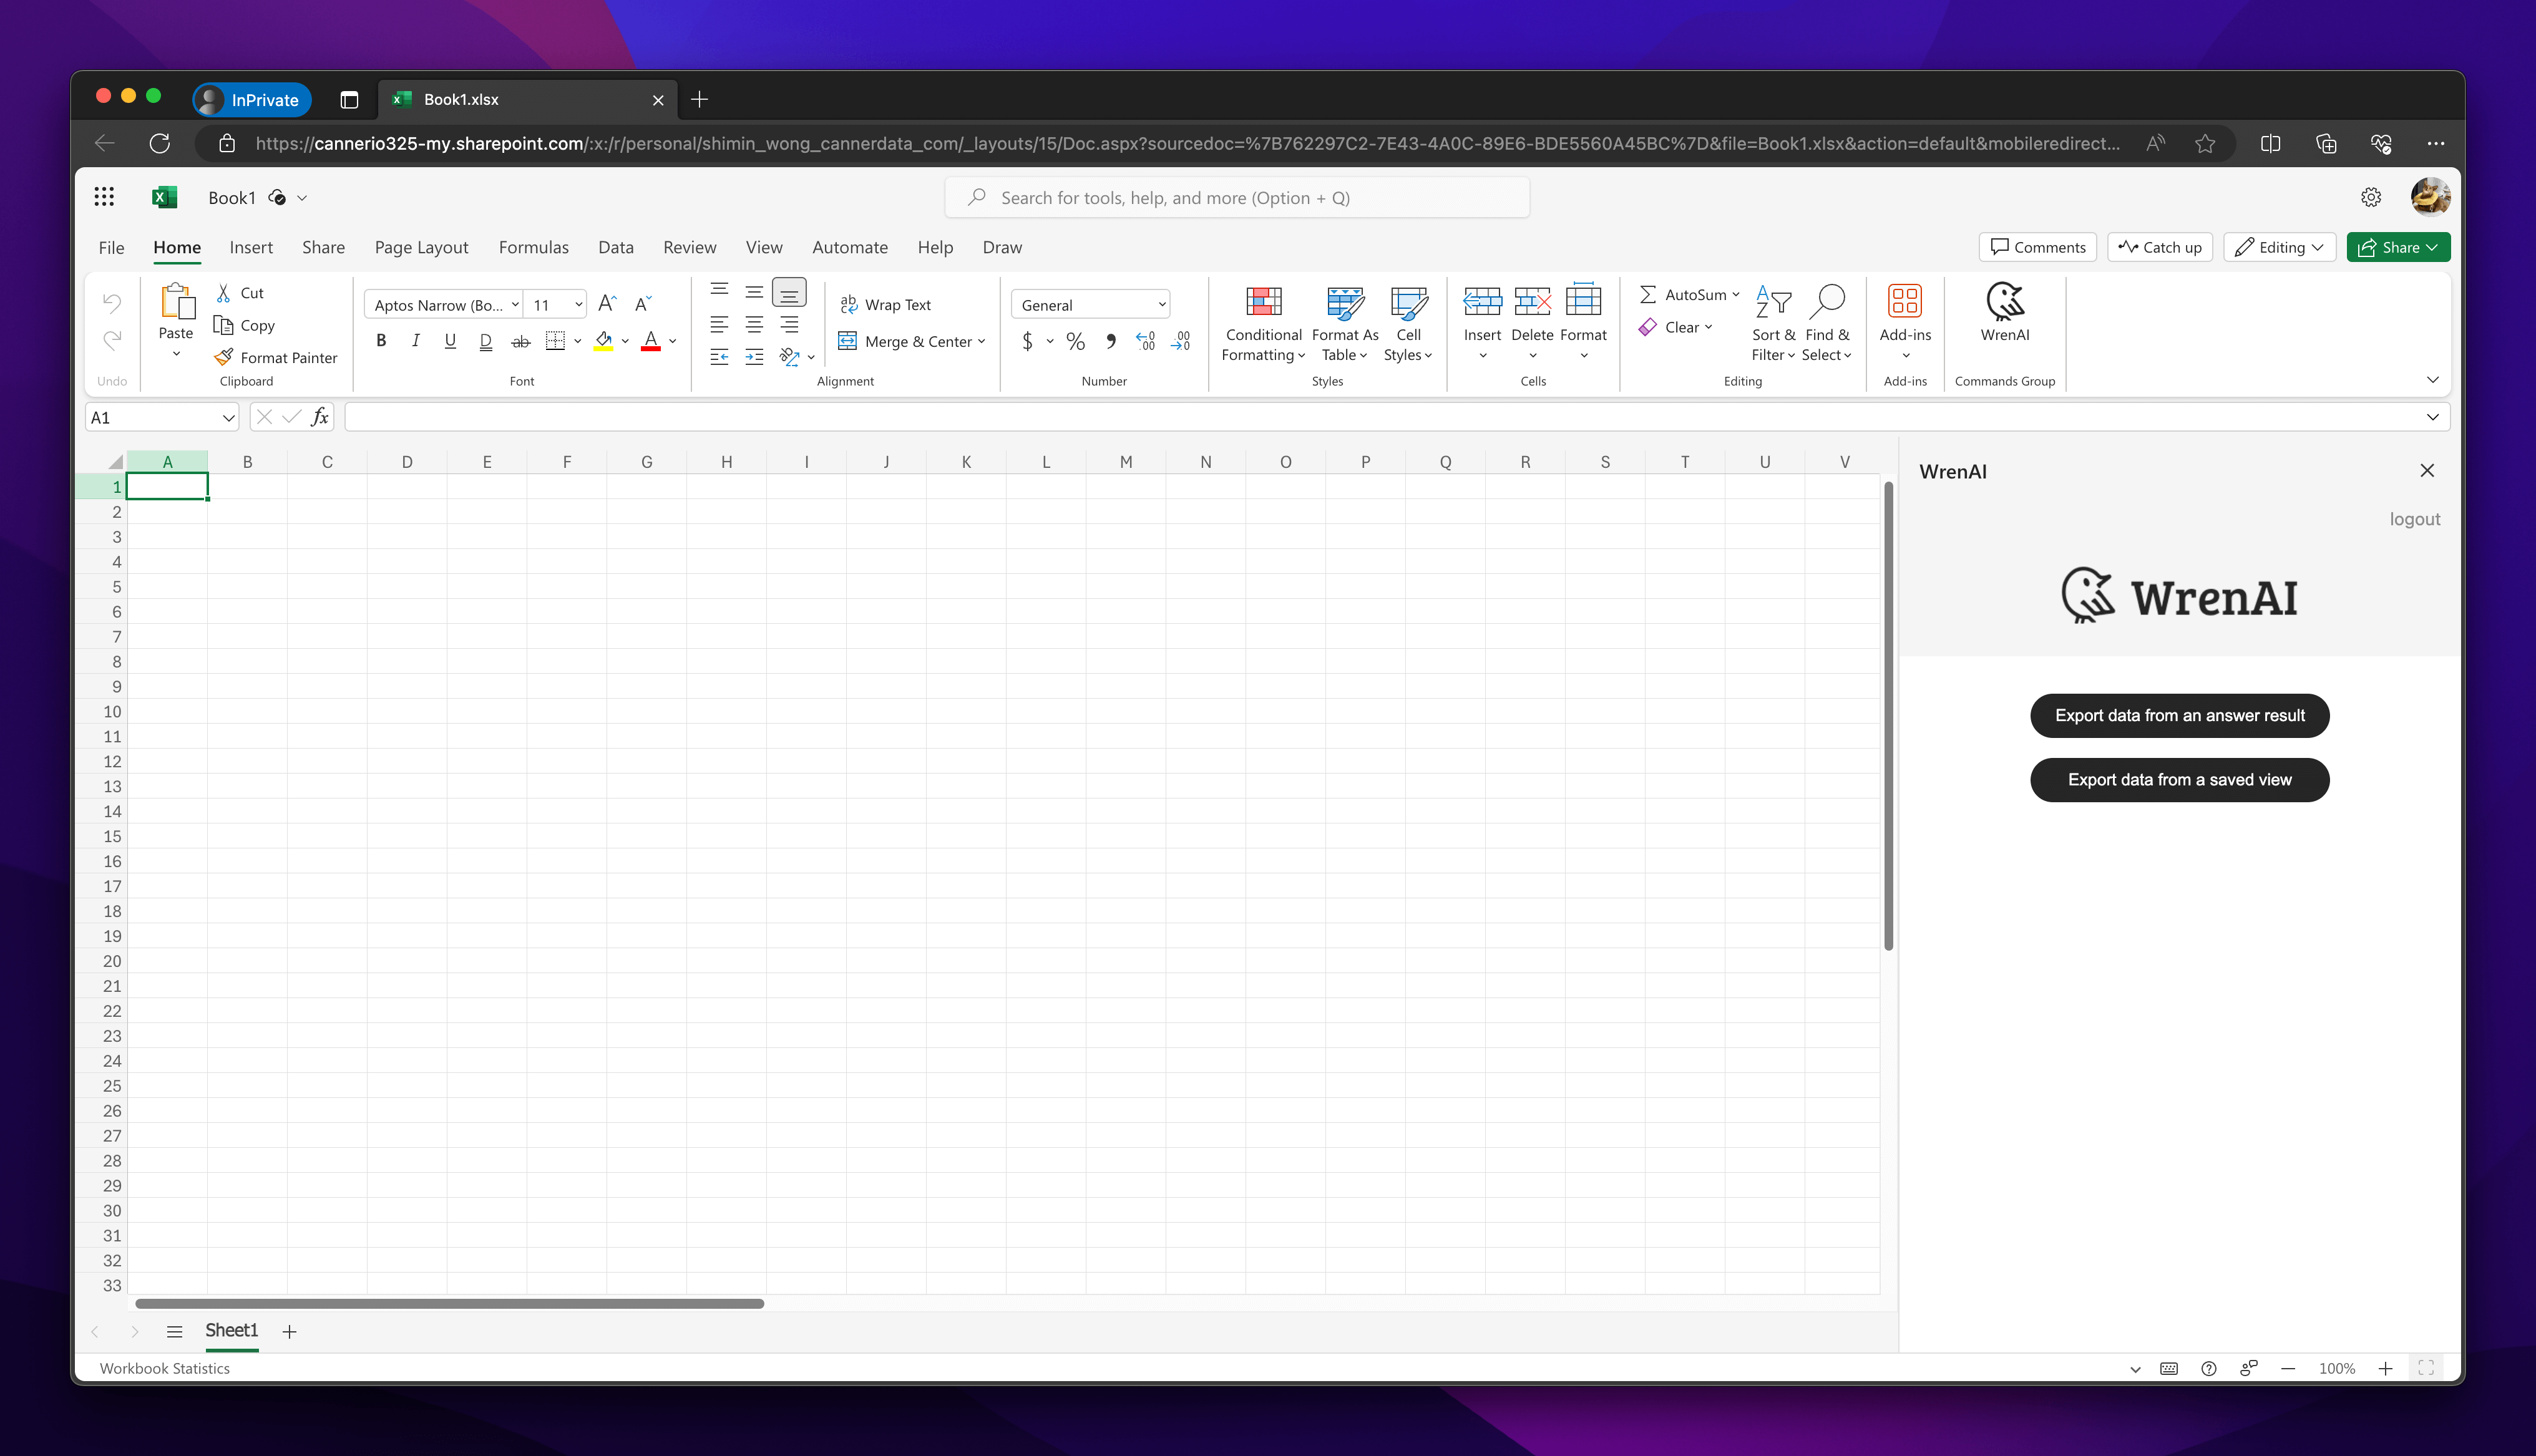The image size is (2536, 1456).
Task: Click the Increase Decimal icon
Action: (1145, 341)
